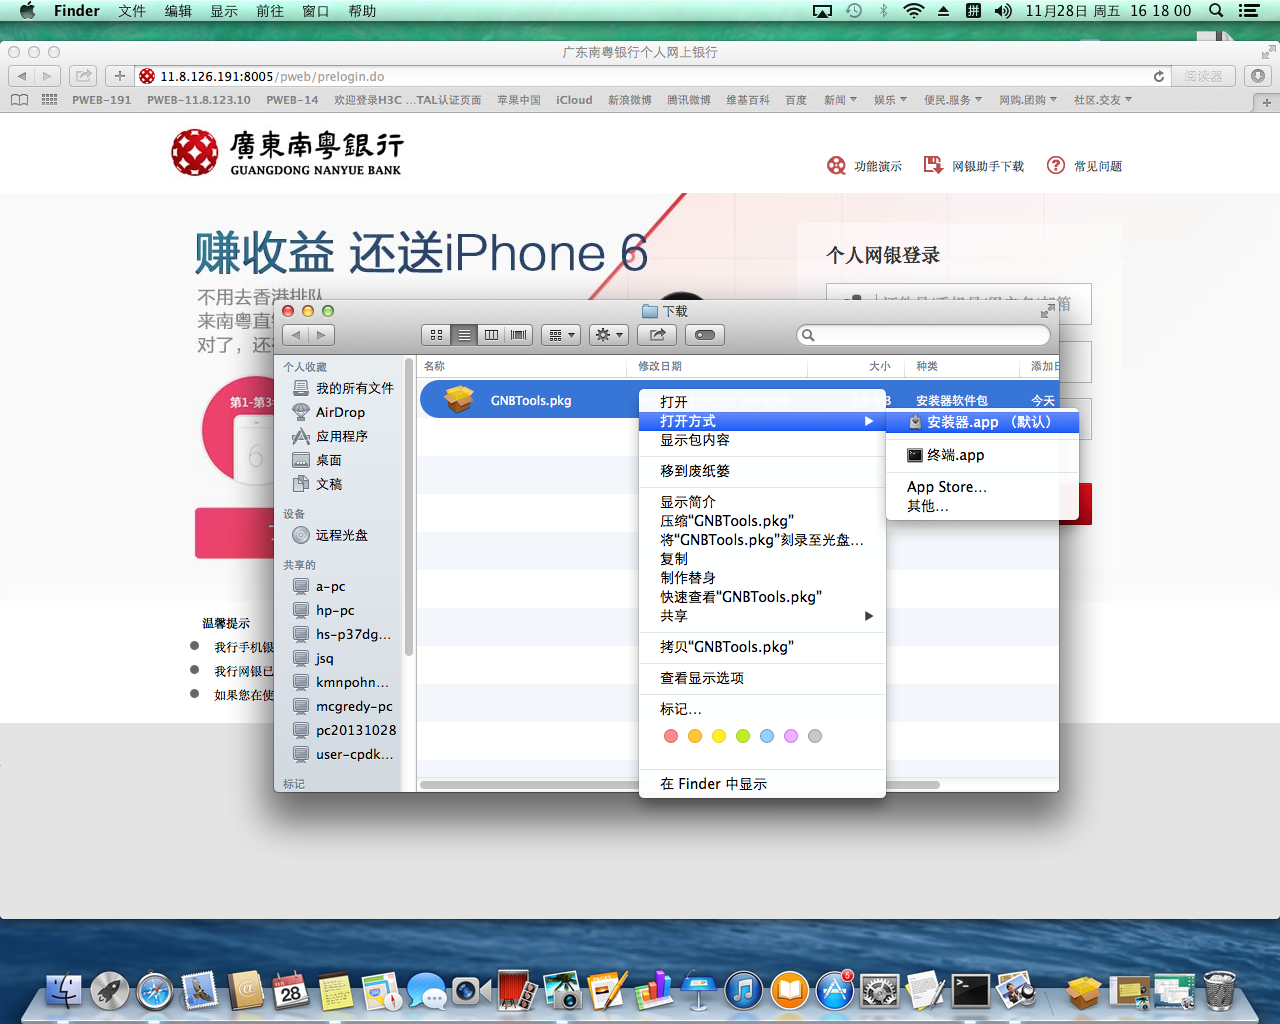Click Finder share toolbar button
This screenshot has height=1024, width=1280.
click(x=657, y=335)
